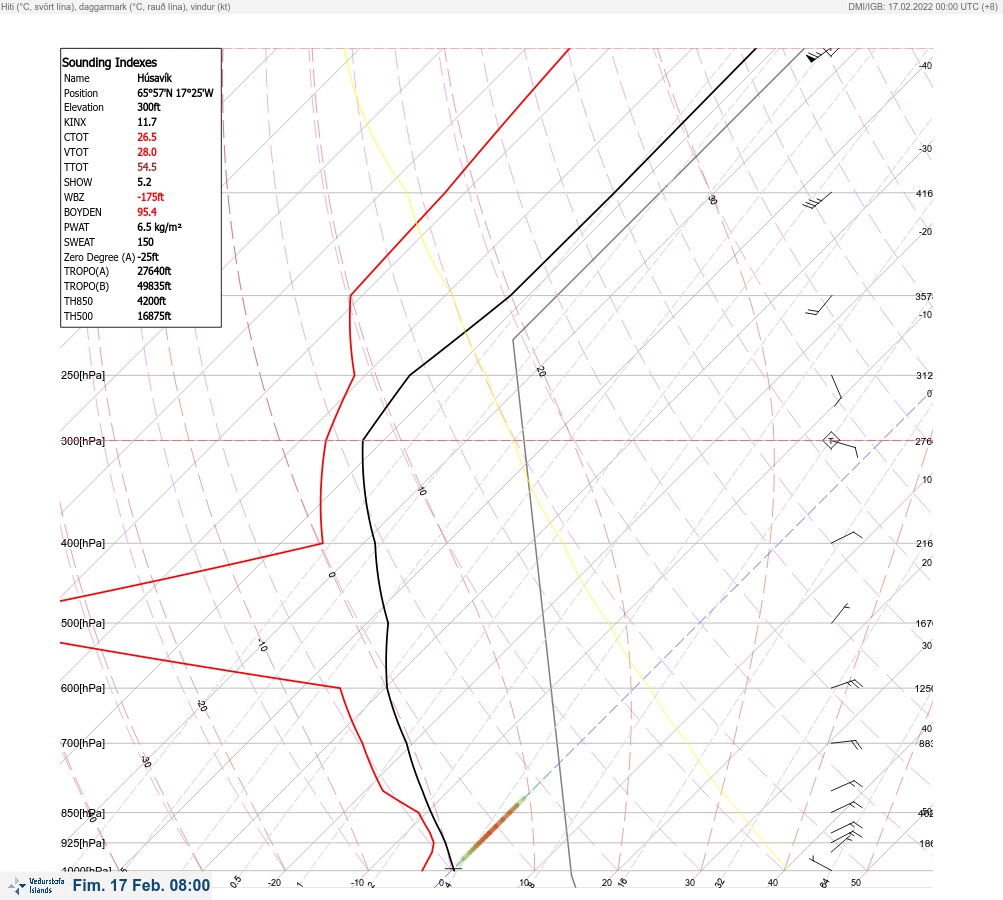Image resolution: width=1003 pixels, height=900 pixels.
Task: Click the 'Fim. 17 Feb. 08:00' timestamp
Action: pyautogui.click(x=141, y=885)
